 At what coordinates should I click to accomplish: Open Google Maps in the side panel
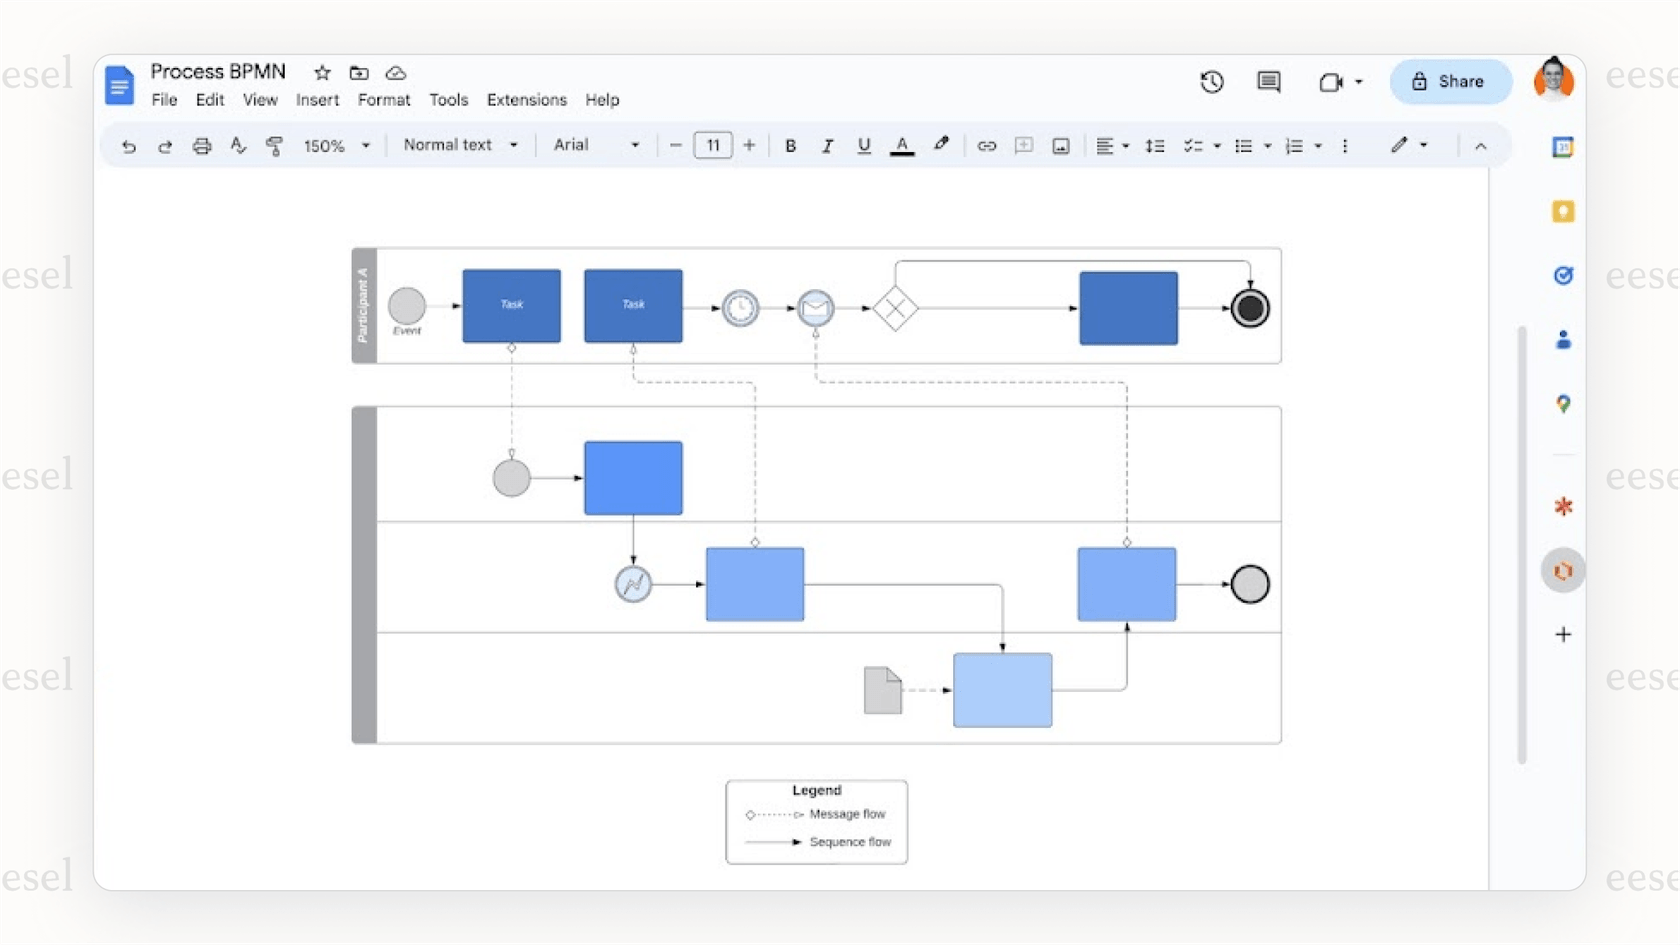[x=1562, y=404]
